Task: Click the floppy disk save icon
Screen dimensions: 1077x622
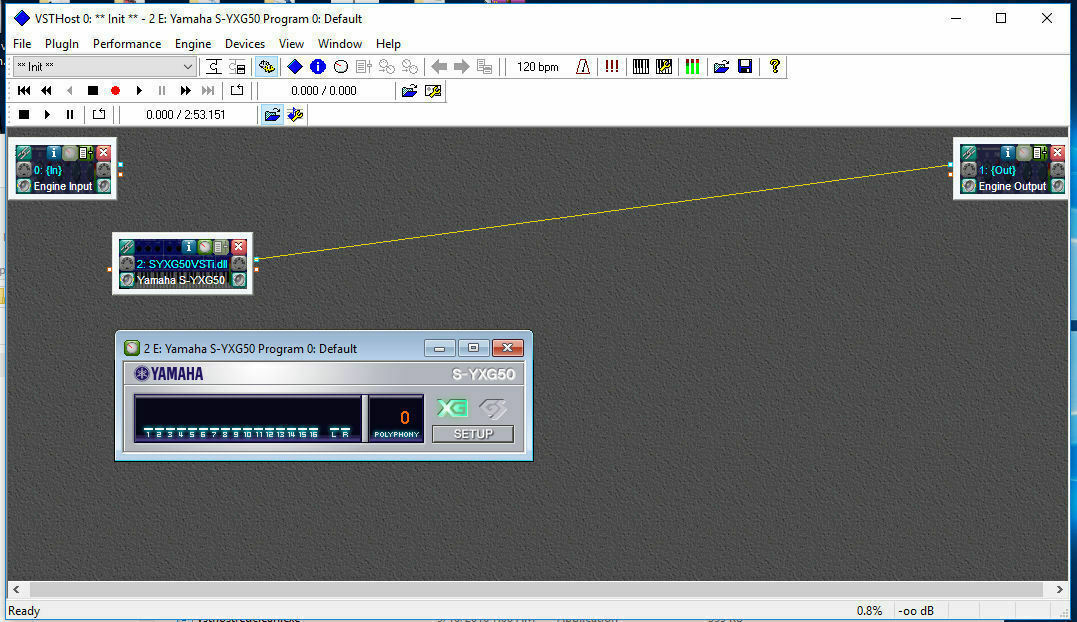Action: pyautogui.click(x=745, y=67)
